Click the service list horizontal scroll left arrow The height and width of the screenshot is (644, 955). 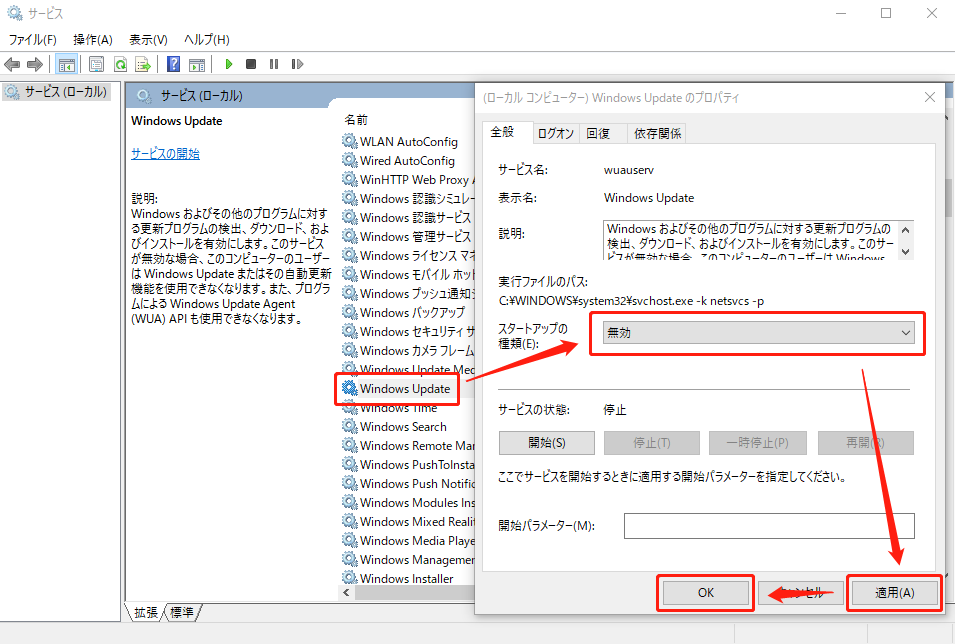pyautogui.click(x=346, y=592)
